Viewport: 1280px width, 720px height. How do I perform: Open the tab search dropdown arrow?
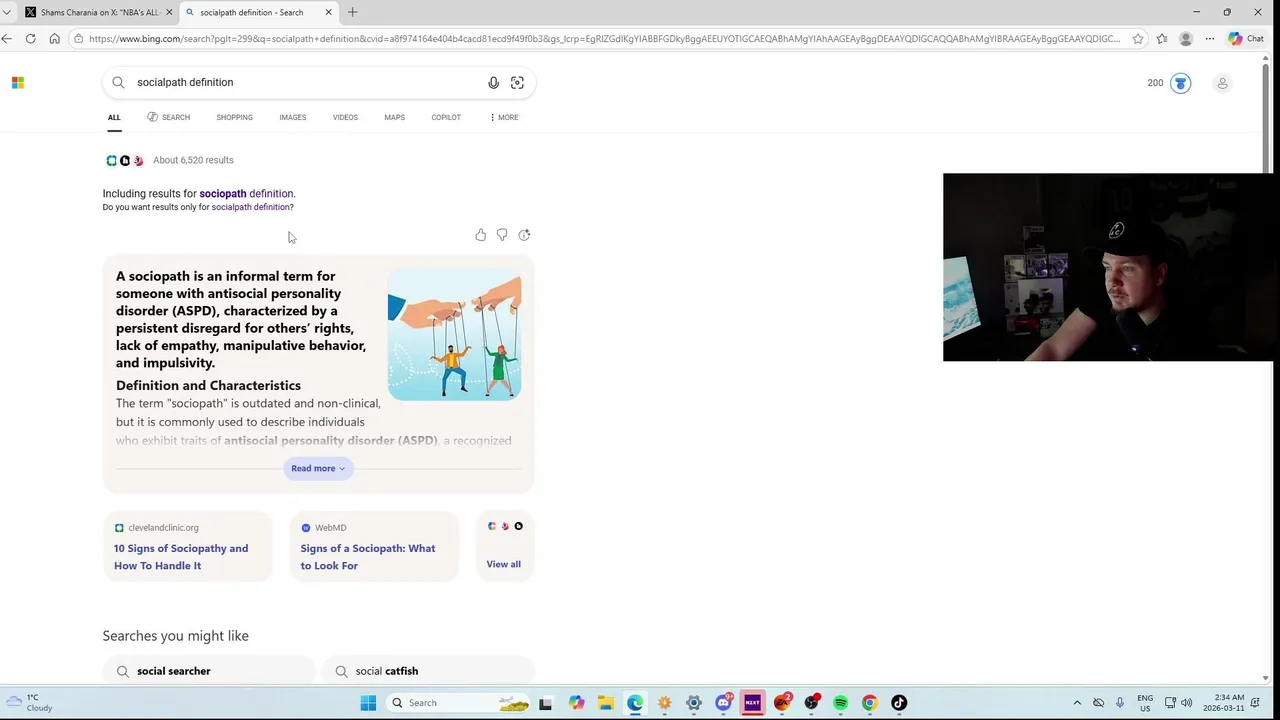point(7,12)
